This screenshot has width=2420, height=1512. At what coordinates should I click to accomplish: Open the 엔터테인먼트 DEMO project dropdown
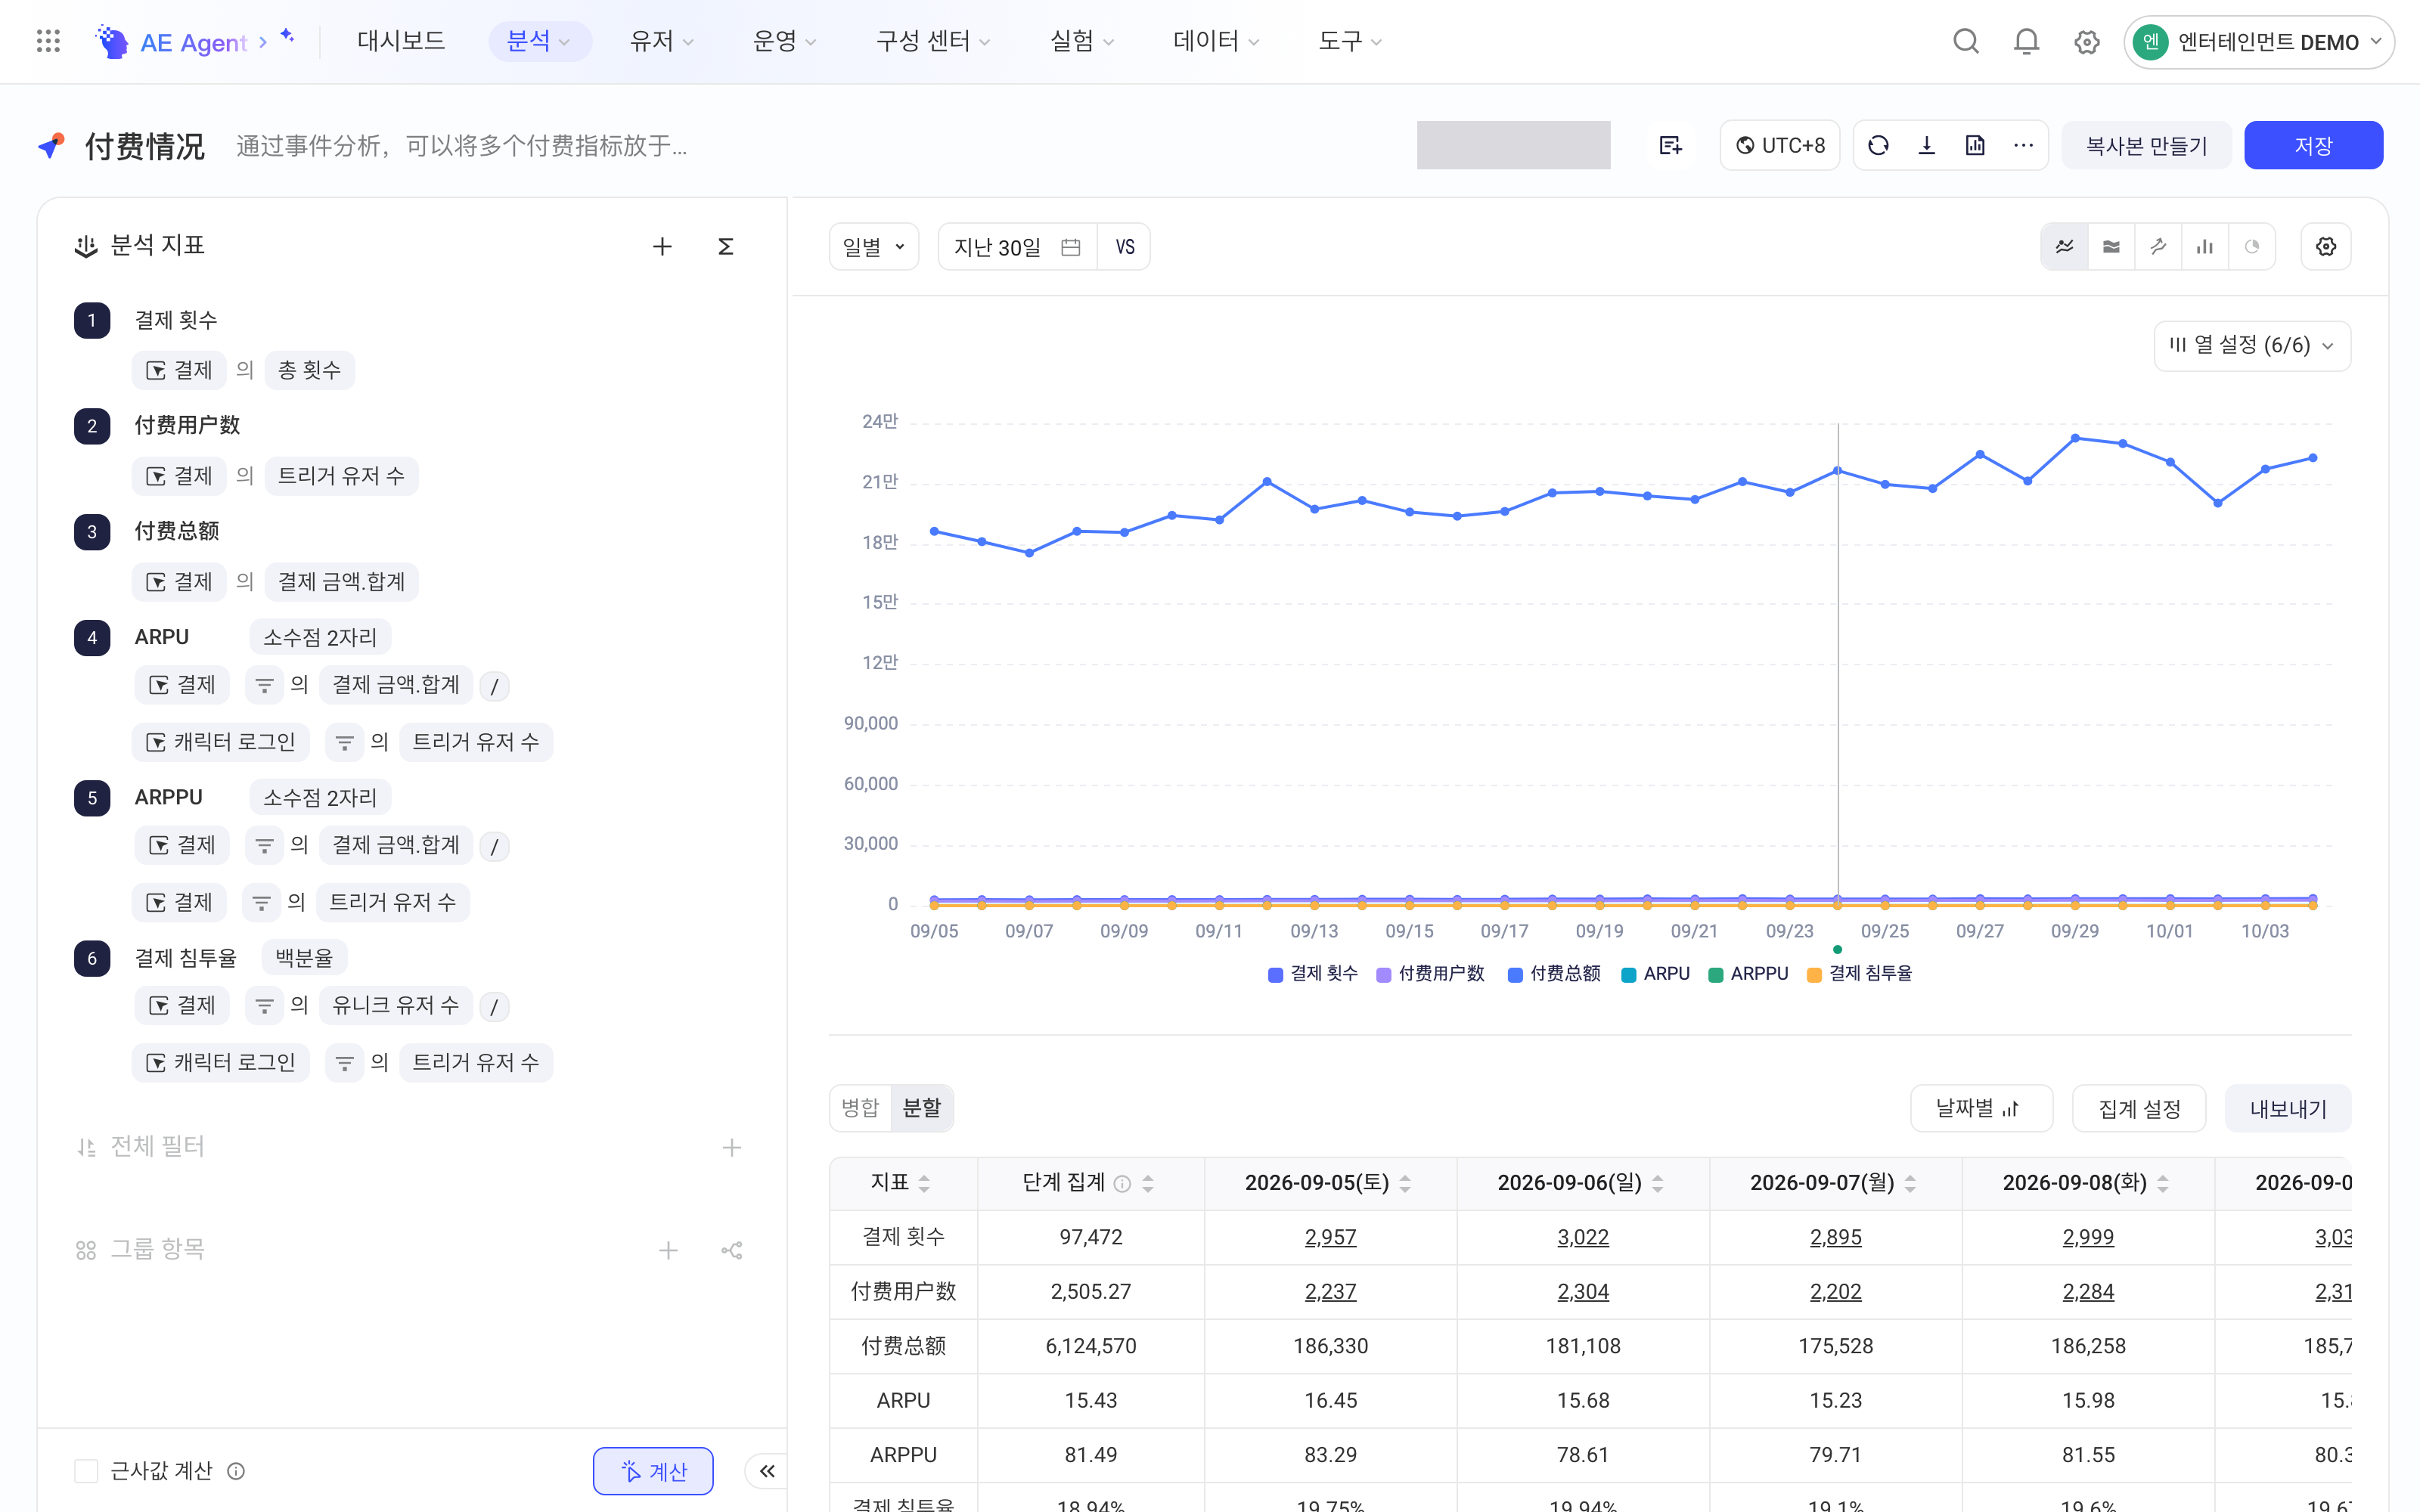pyautogui.click(x=2259, y=42)
